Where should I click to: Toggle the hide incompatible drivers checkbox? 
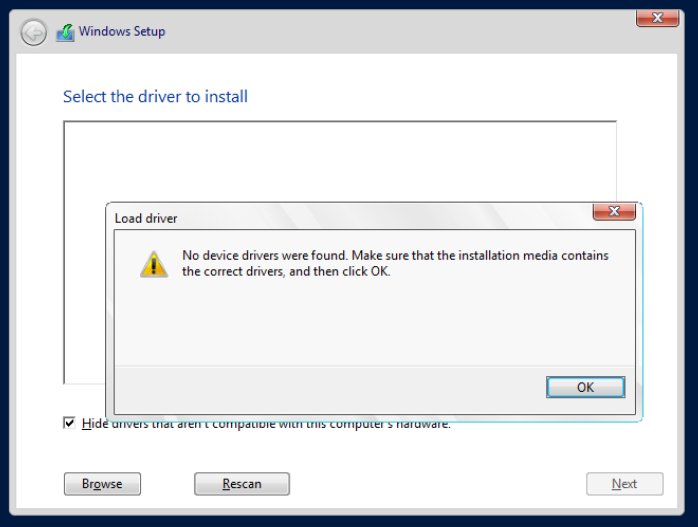coord(69,423)
